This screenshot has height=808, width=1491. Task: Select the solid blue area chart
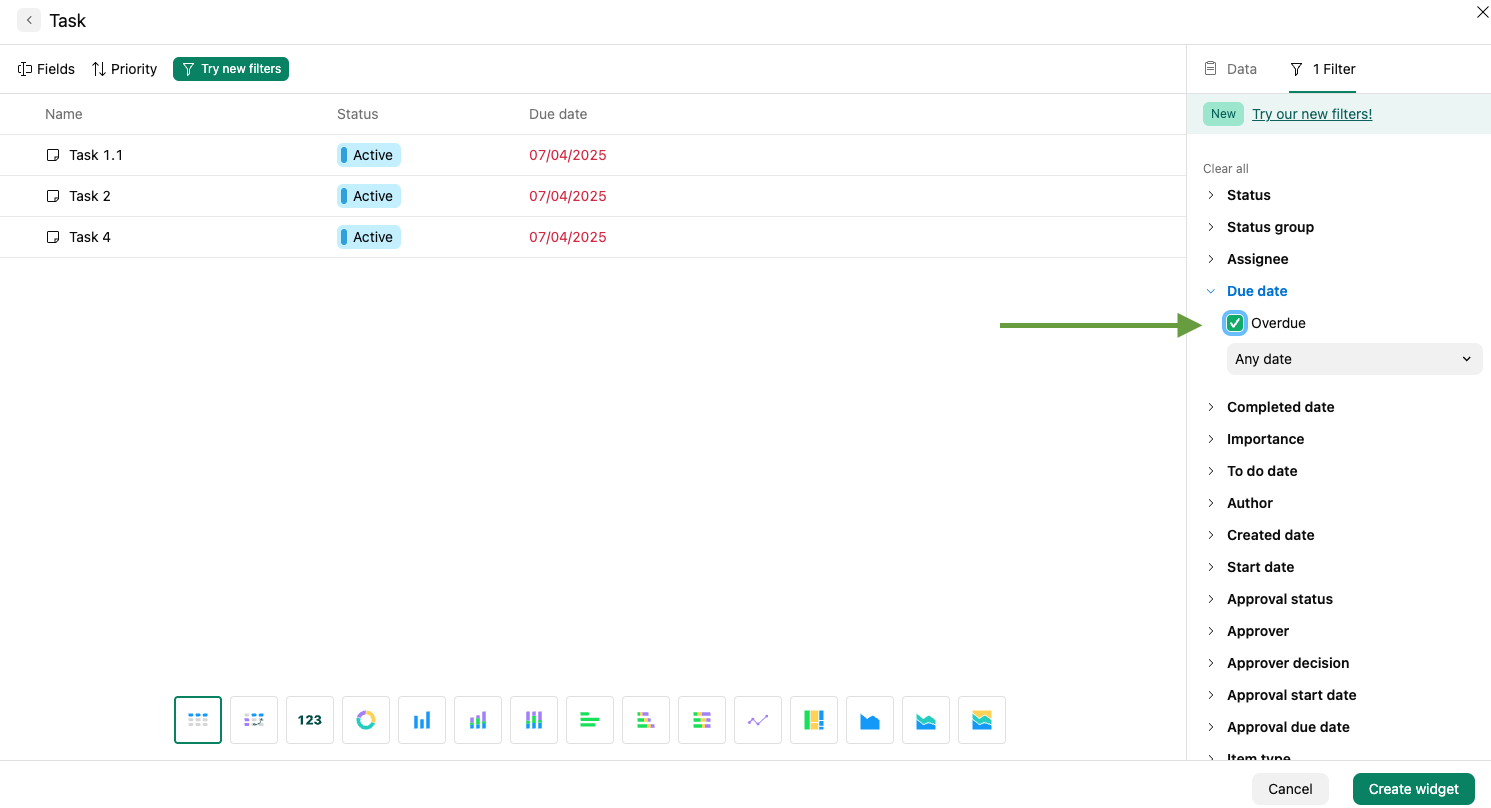[x=870, y=720]
